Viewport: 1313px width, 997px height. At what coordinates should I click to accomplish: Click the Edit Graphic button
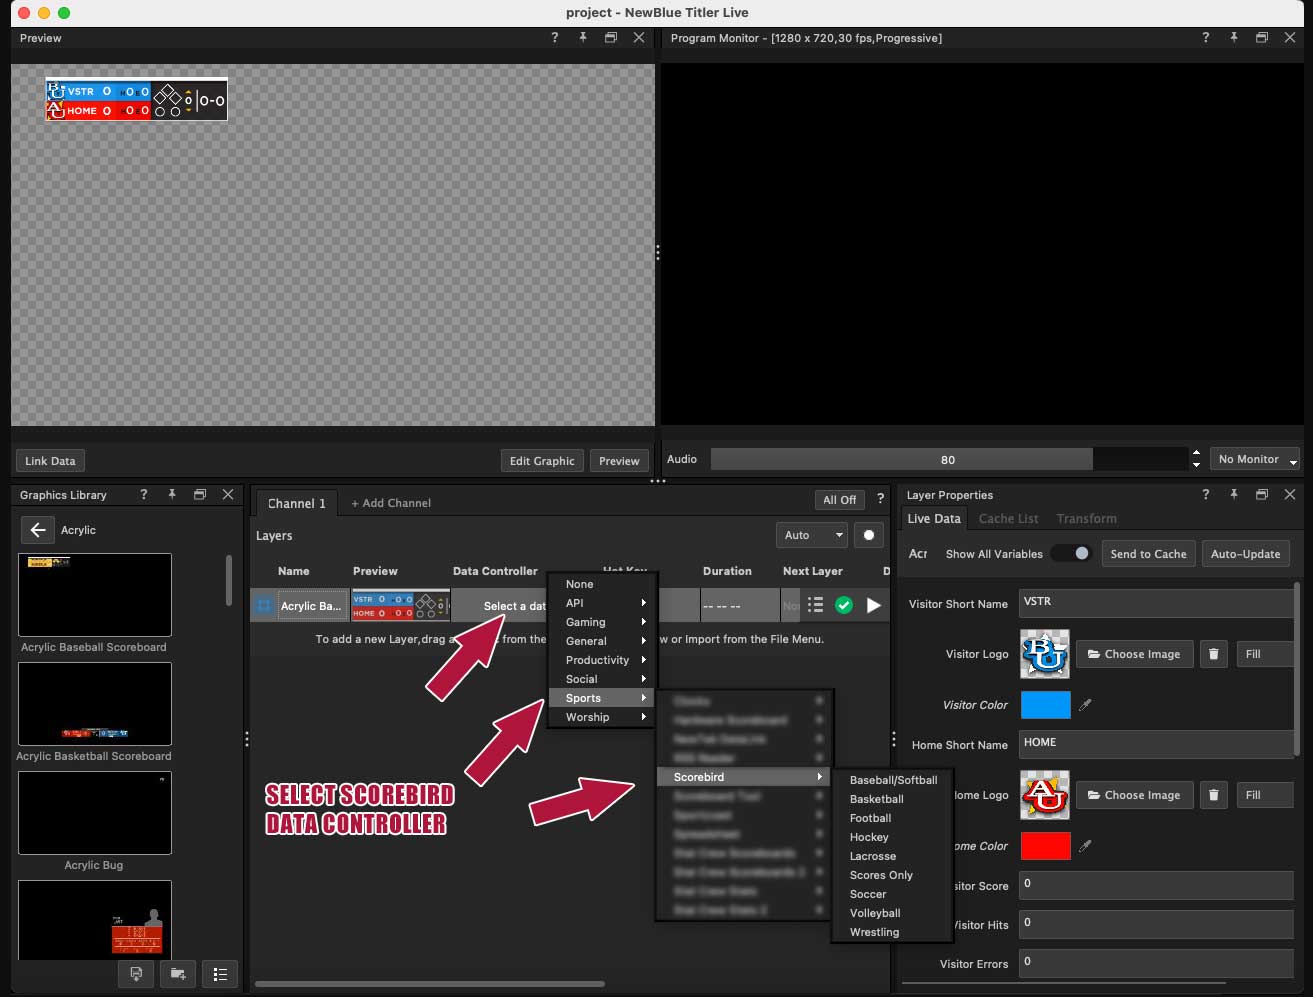(542, 461)
